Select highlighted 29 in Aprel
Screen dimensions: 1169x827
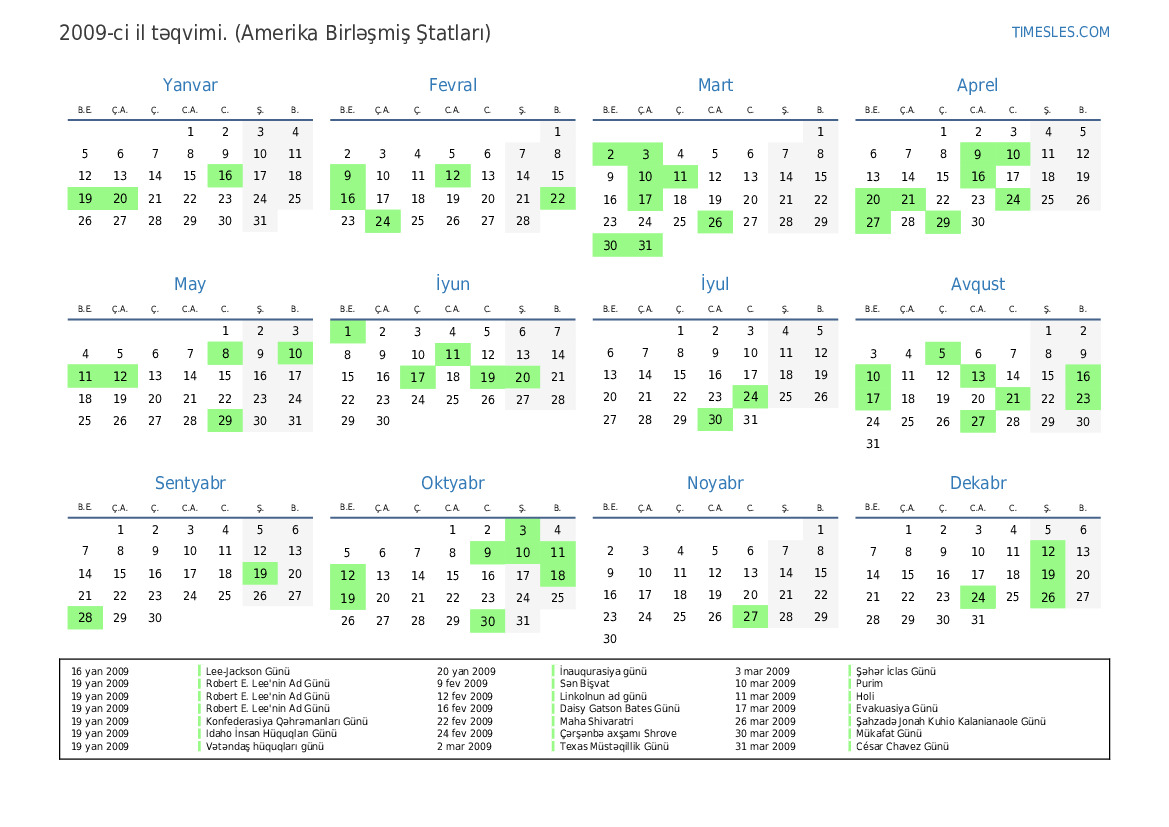coord(942,222)
